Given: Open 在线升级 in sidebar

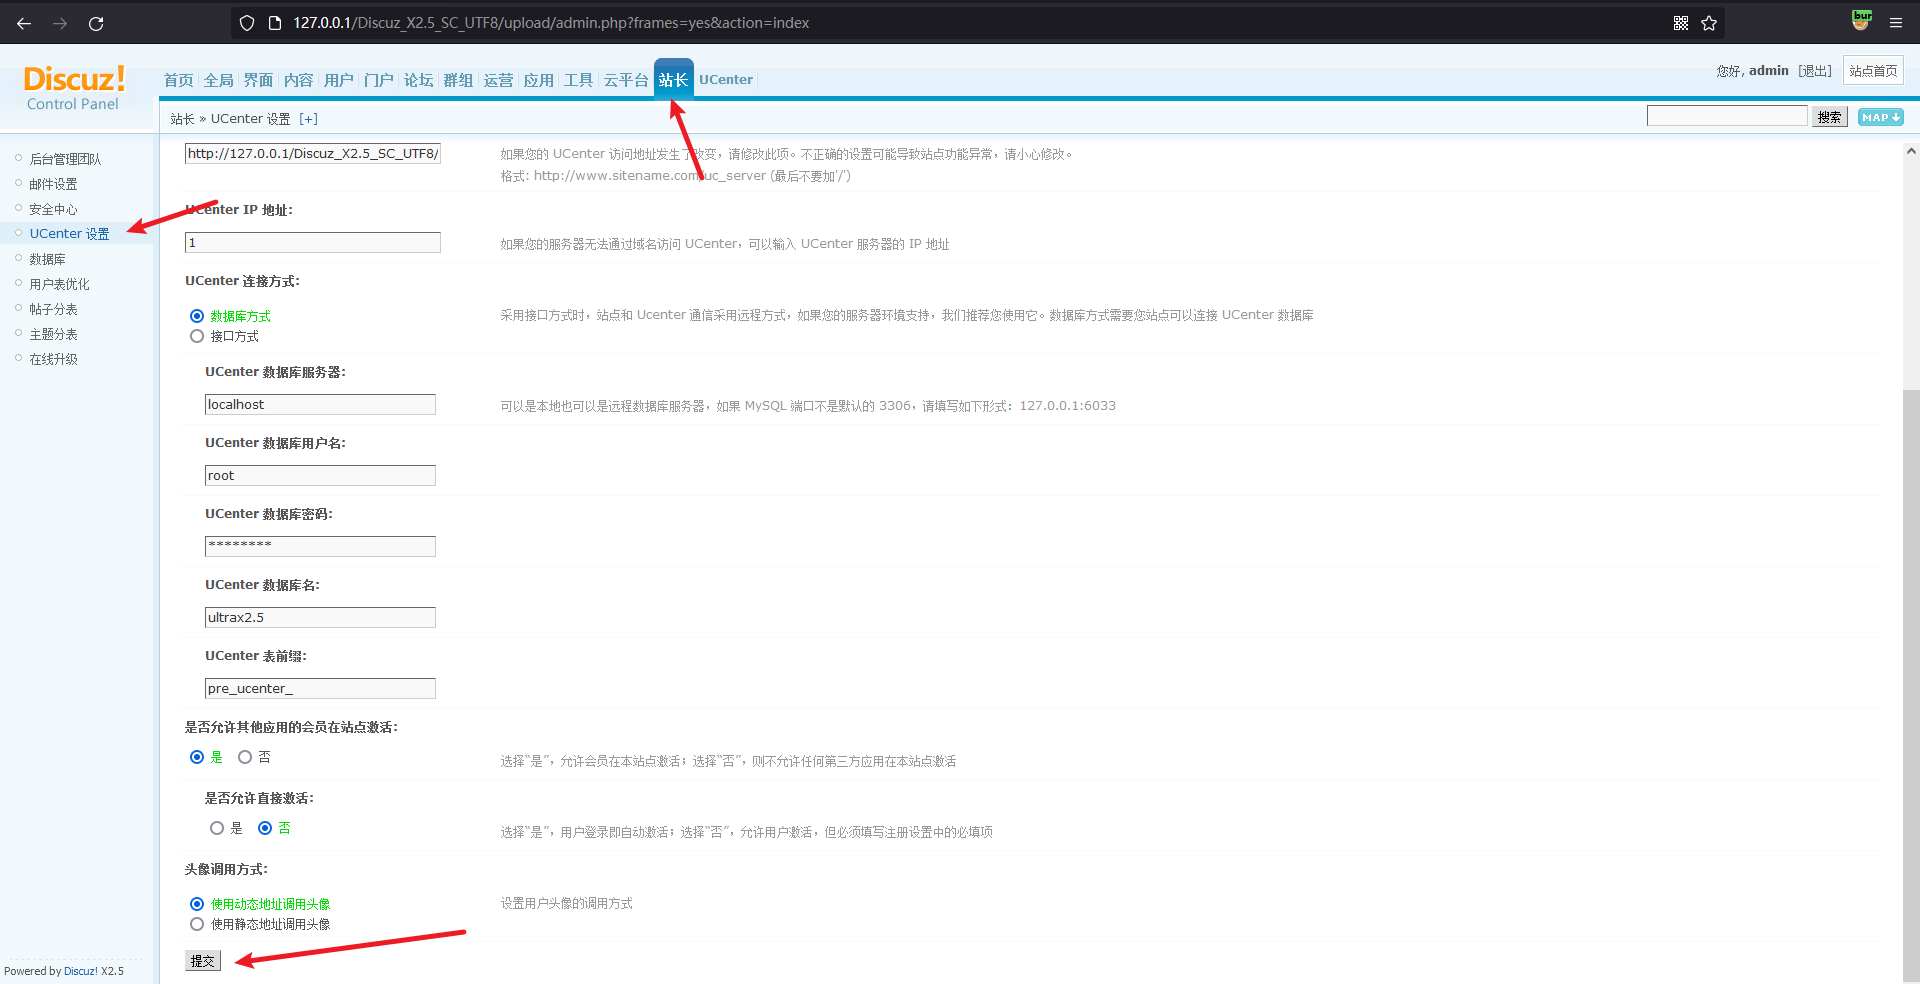Looking at the screenshot, I should pos(53,359).
